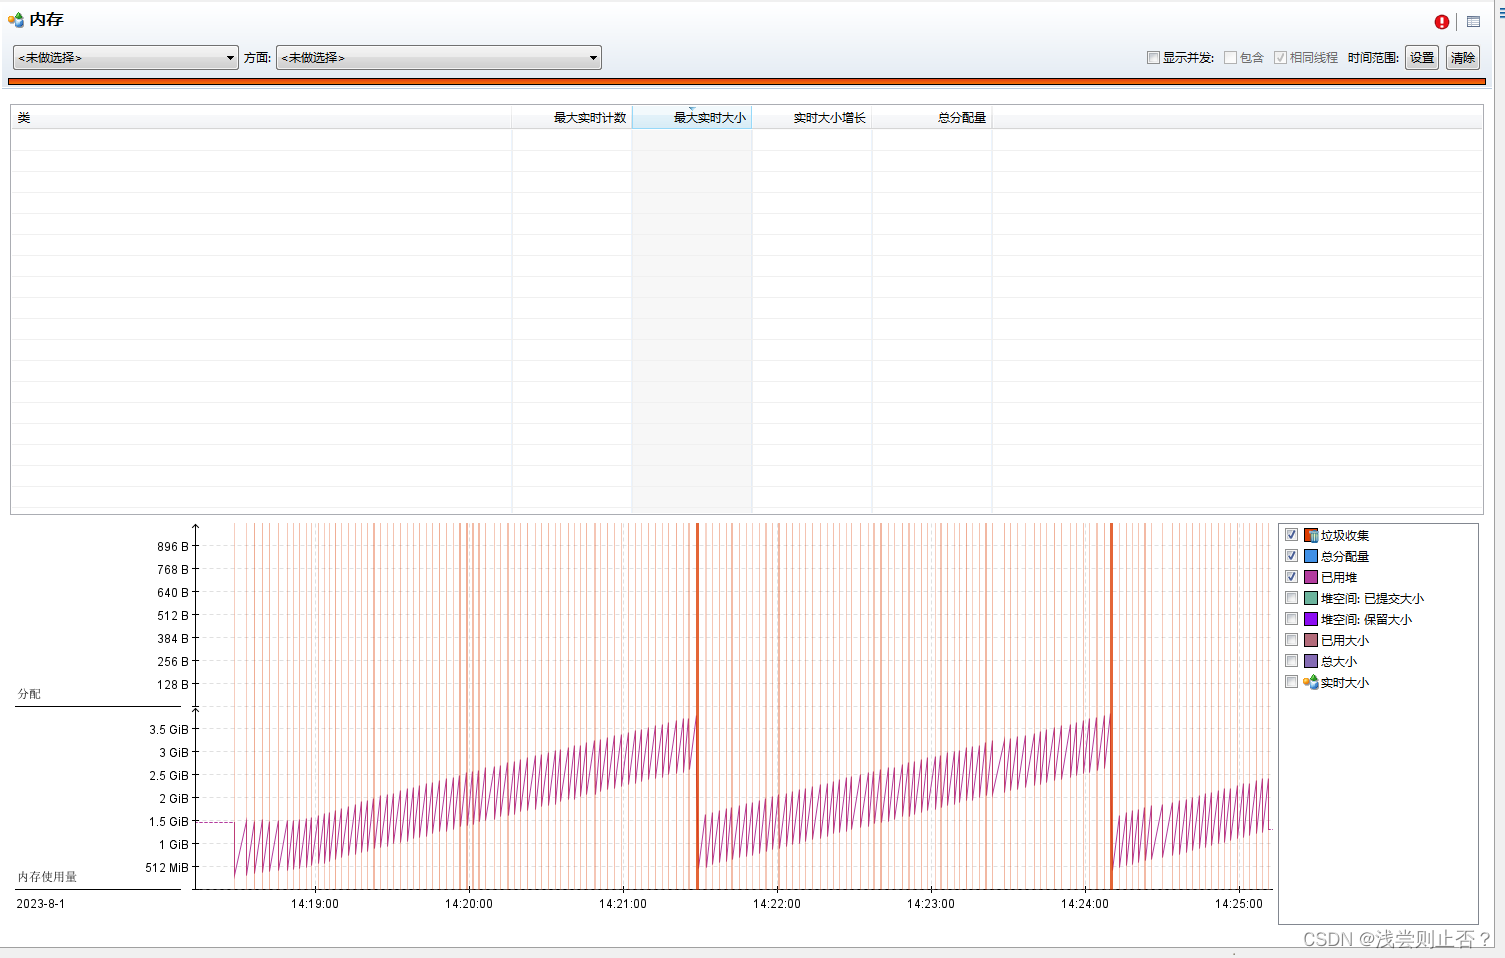The width and height of the screenshot is (1505, 958).
Task: Click the memory page icon beside 内存 title
Action: tap(16, 19)
